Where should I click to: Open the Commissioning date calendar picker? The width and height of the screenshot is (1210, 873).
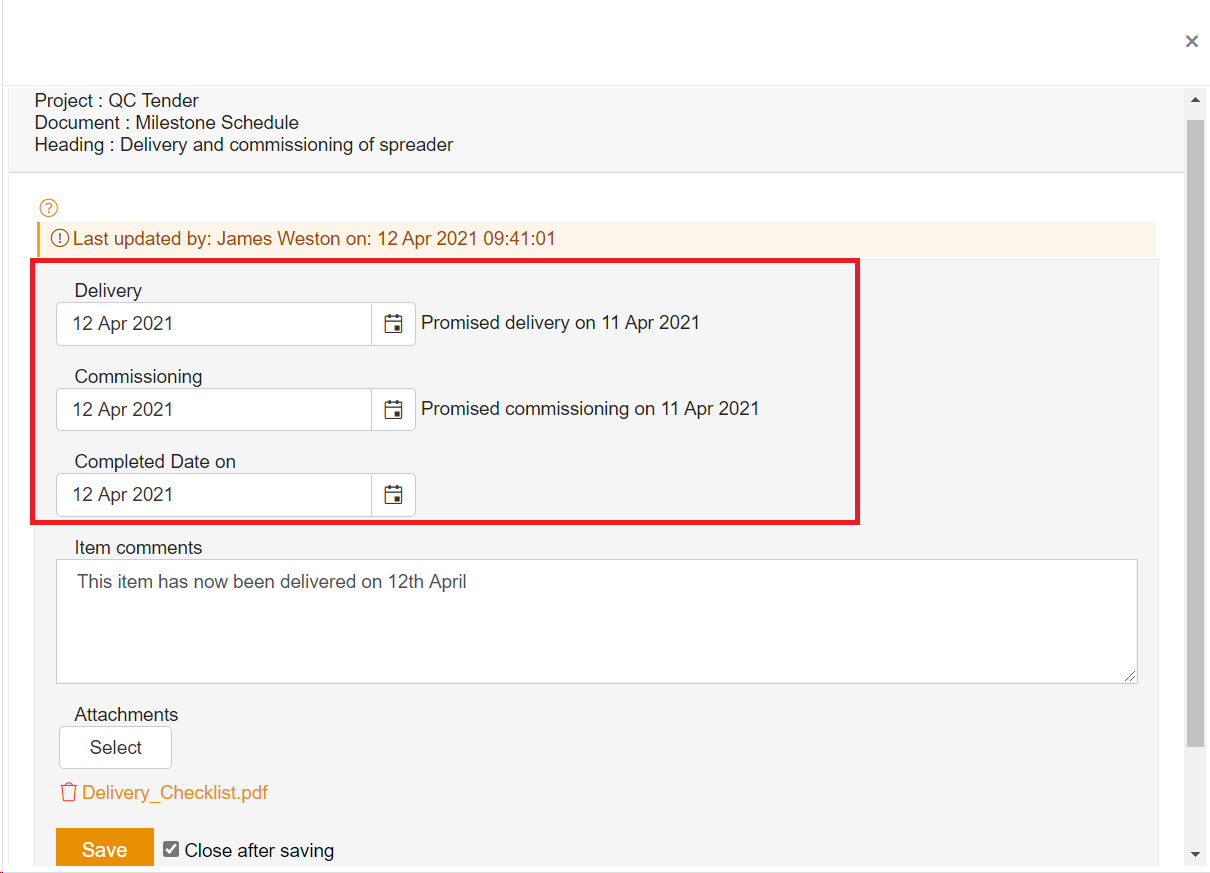tap(394, 410)
